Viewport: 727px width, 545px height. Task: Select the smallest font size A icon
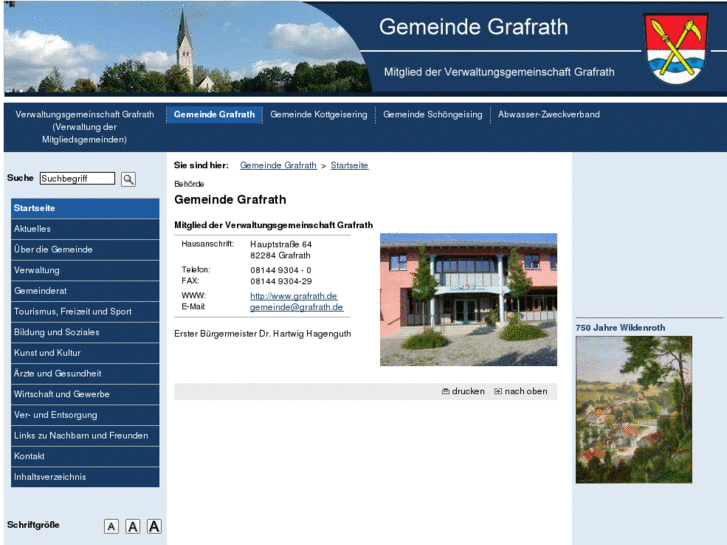(111, 526)
